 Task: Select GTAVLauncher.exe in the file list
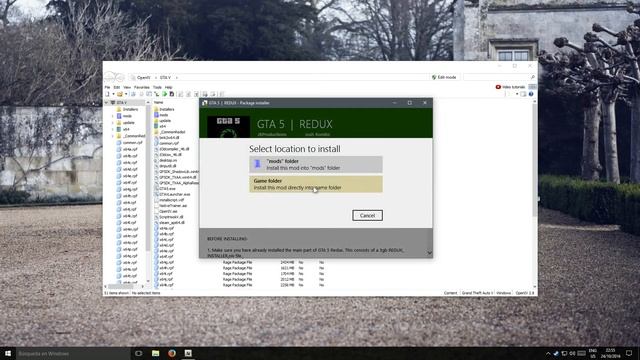click(x=175, y=194)
